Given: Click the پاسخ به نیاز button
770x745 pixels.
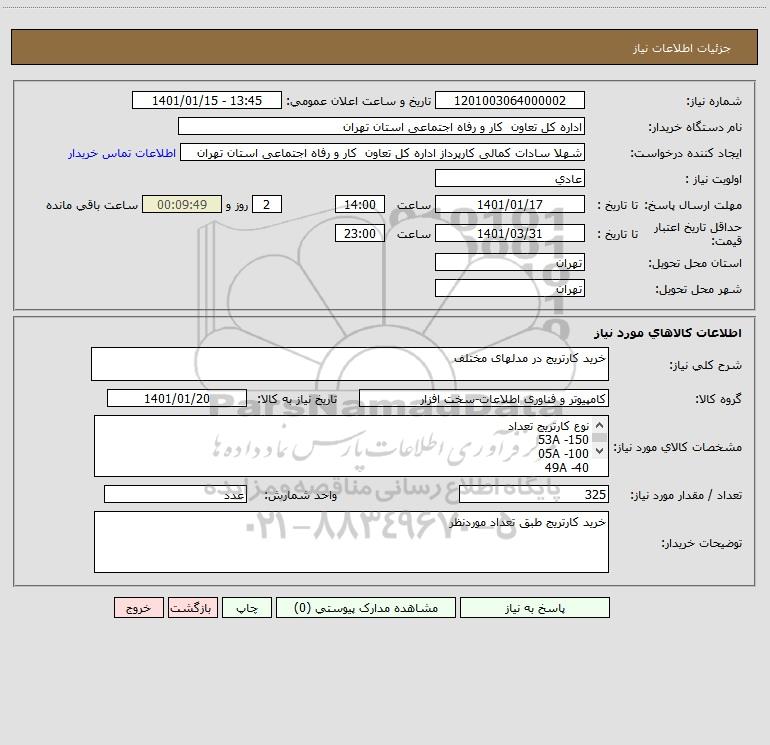Looking at the screenshot, I should click(535, 607).
